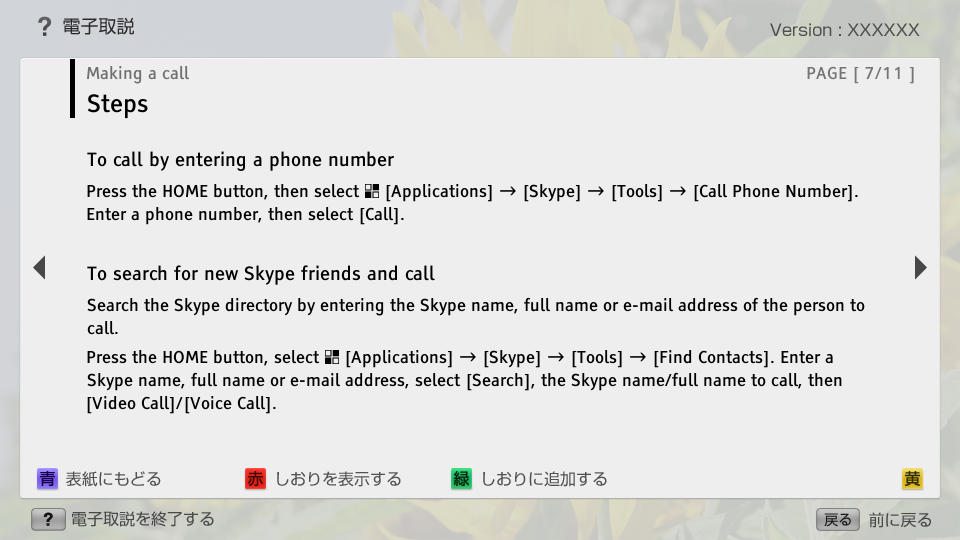This screenshot has height=540, width=960.
Task: Click the ? key icon in bottom bar
Action: [48, 519]
